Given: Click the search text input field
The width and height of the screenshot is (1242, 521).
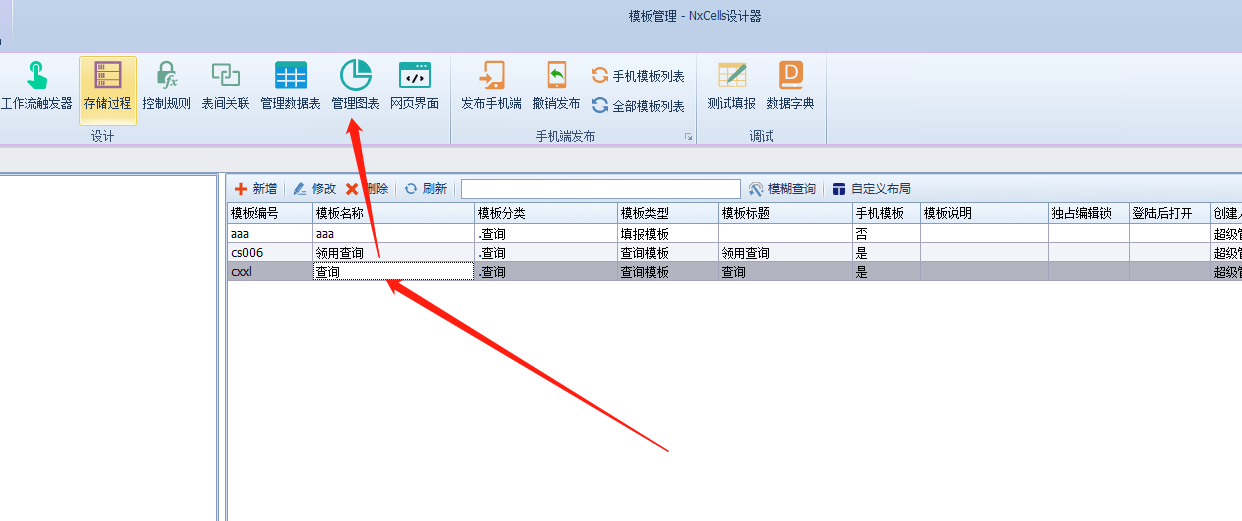Looking at the screenshot, I should point(600,189).
